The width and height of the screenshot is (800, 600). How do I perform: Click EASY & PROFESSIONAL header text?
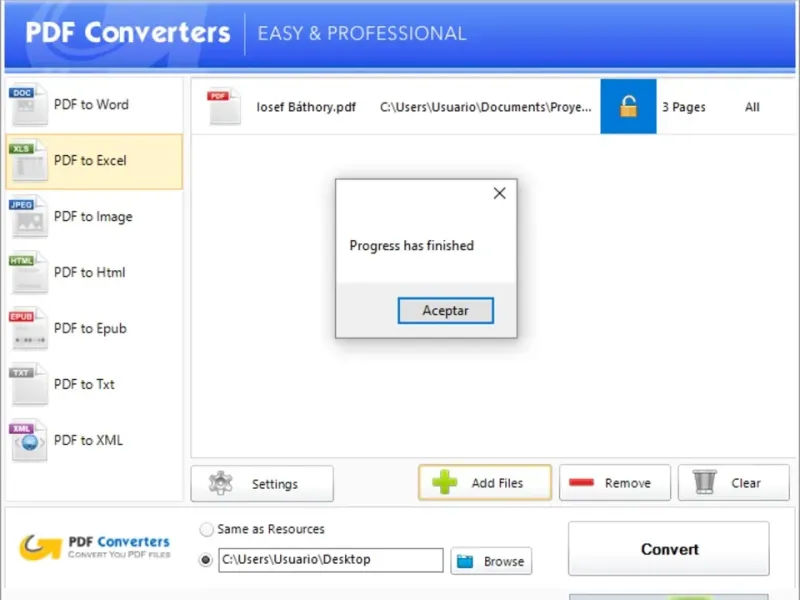click(362, 34)
